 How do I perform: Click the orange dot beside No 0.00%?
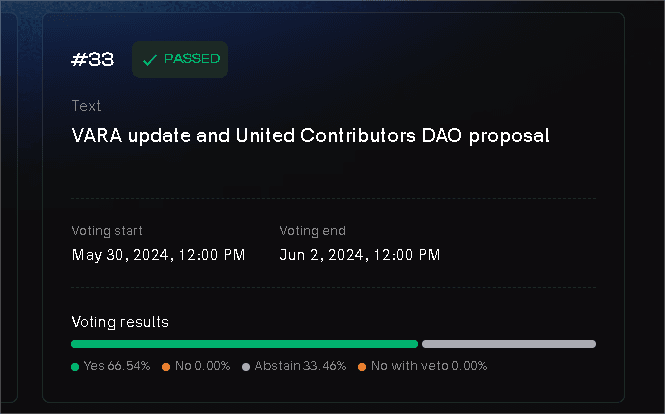pos(166,367)
